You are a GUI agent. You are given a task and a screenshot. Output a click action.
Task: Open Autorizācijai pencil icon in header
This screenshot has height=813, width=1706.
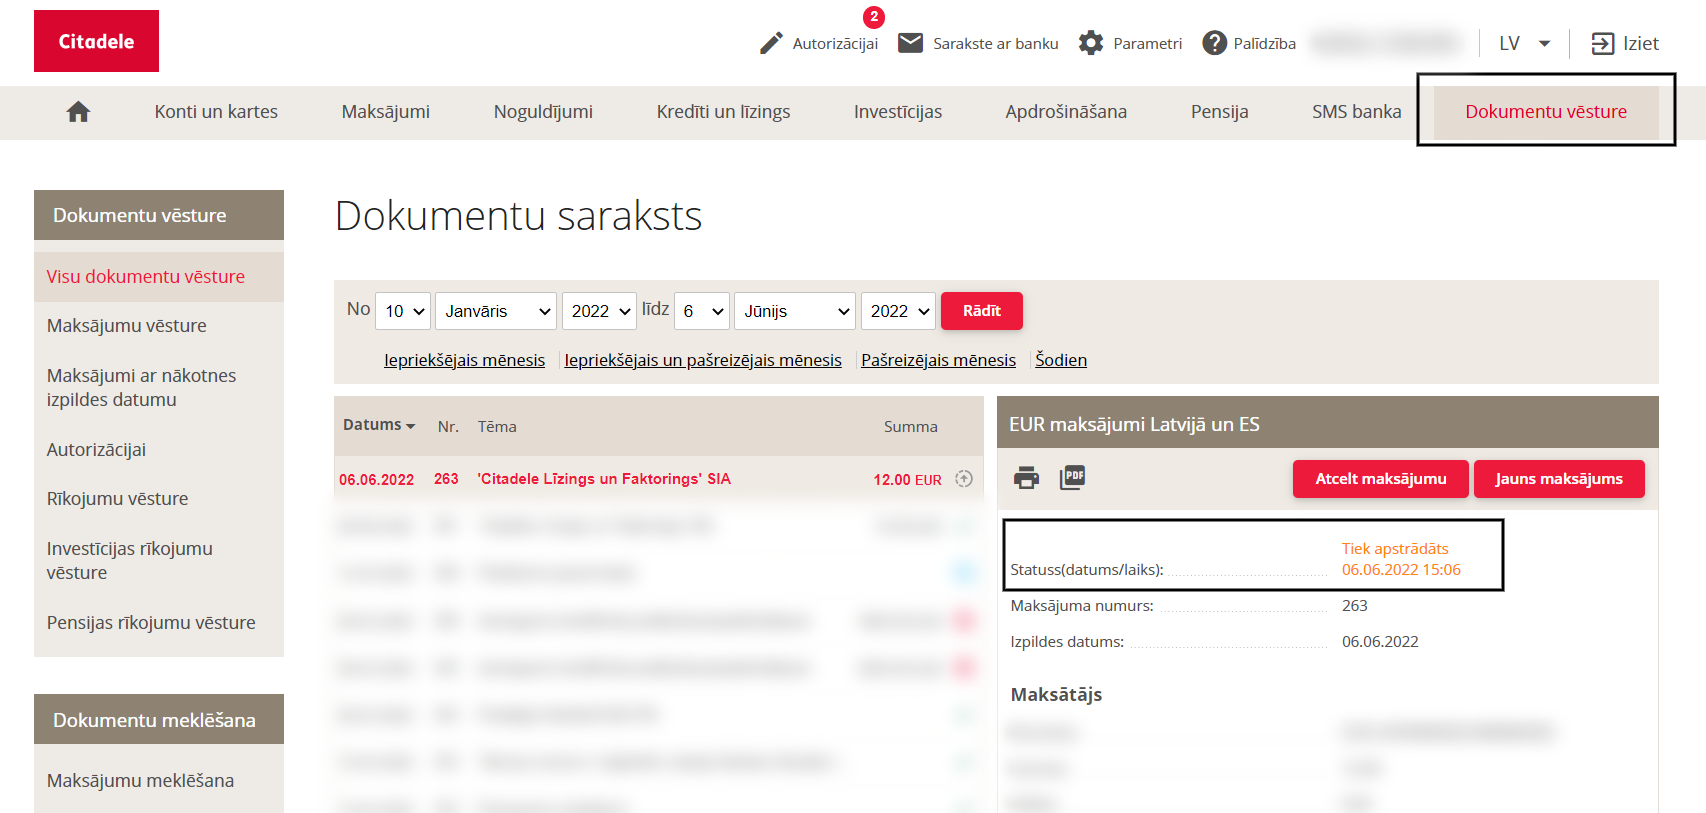[771, 43]
